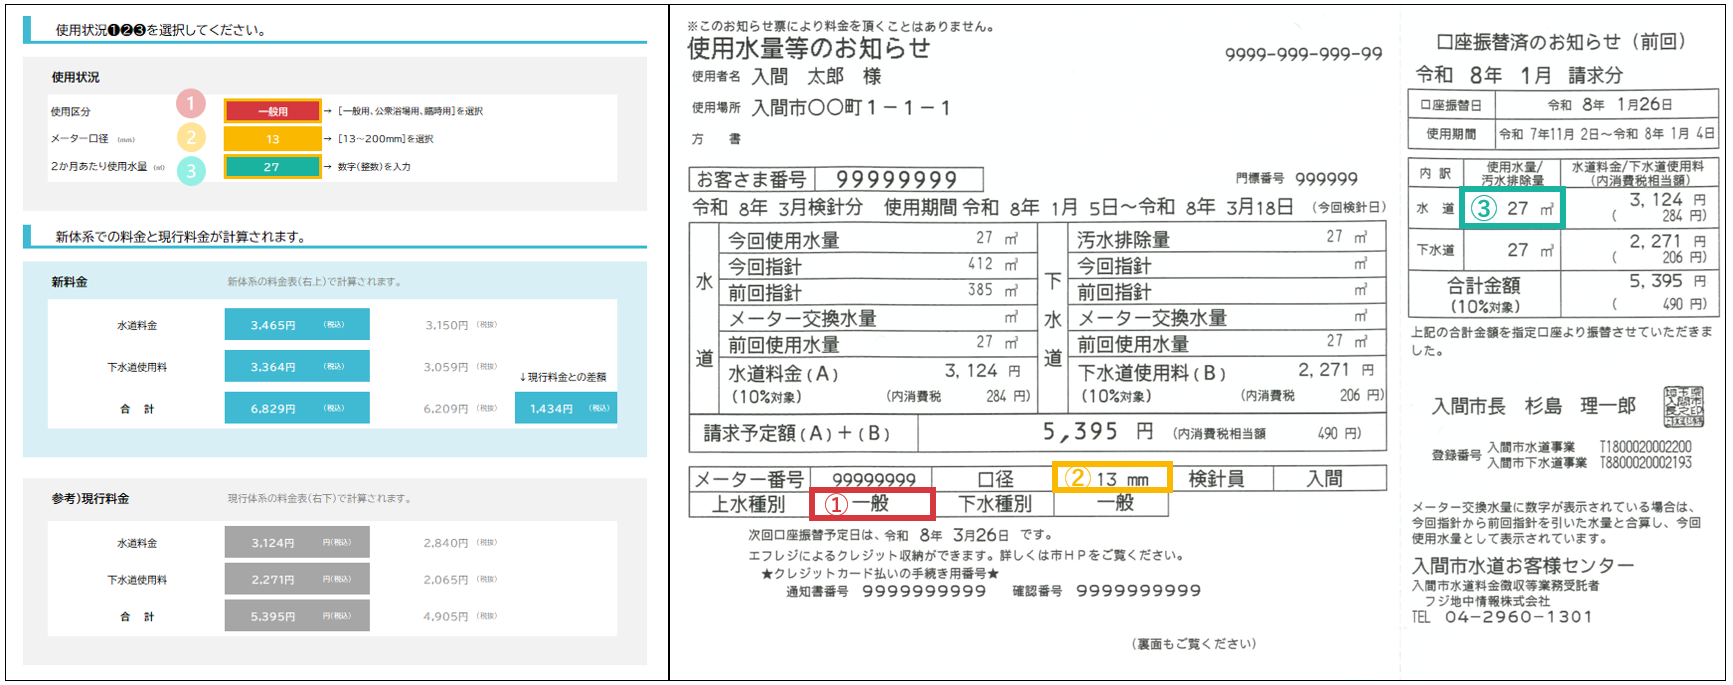
Task: Select the registration number T1800020002200
Action: [x=1646, y=447]
